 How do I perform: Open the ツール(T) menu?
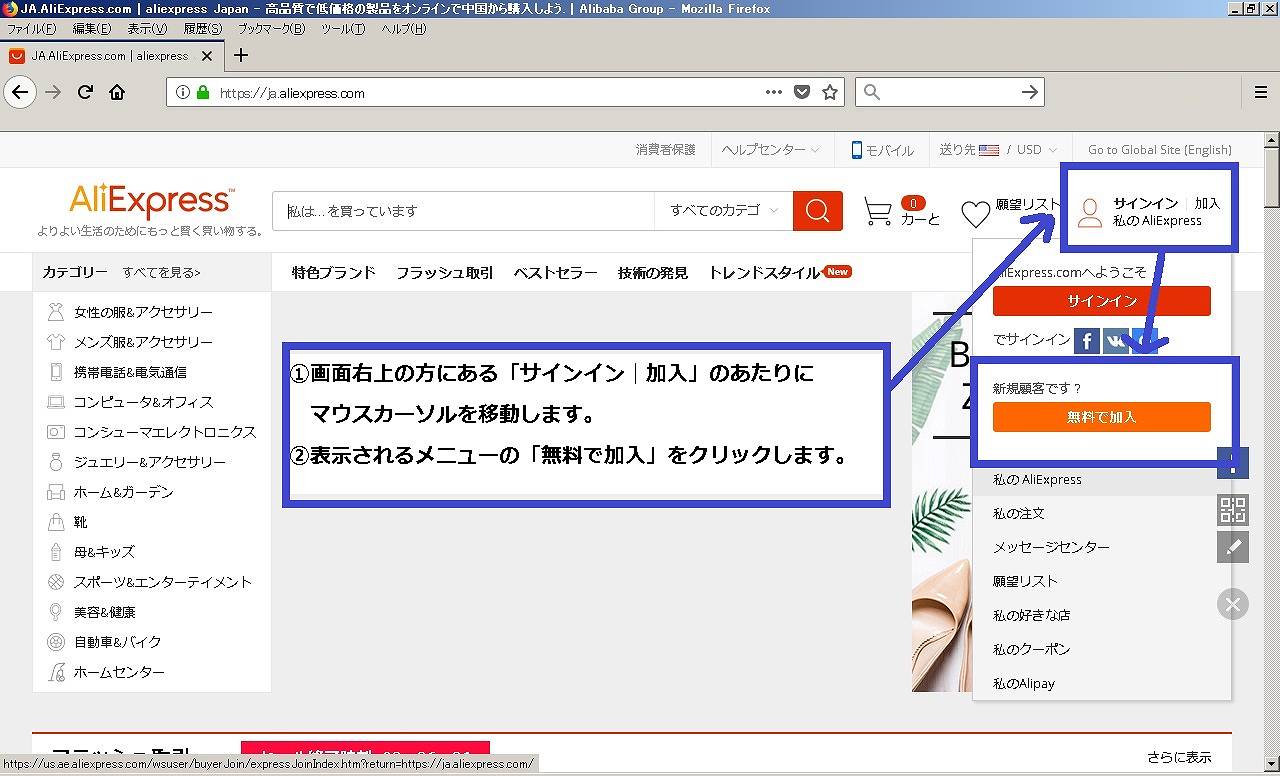click(343, 29)
